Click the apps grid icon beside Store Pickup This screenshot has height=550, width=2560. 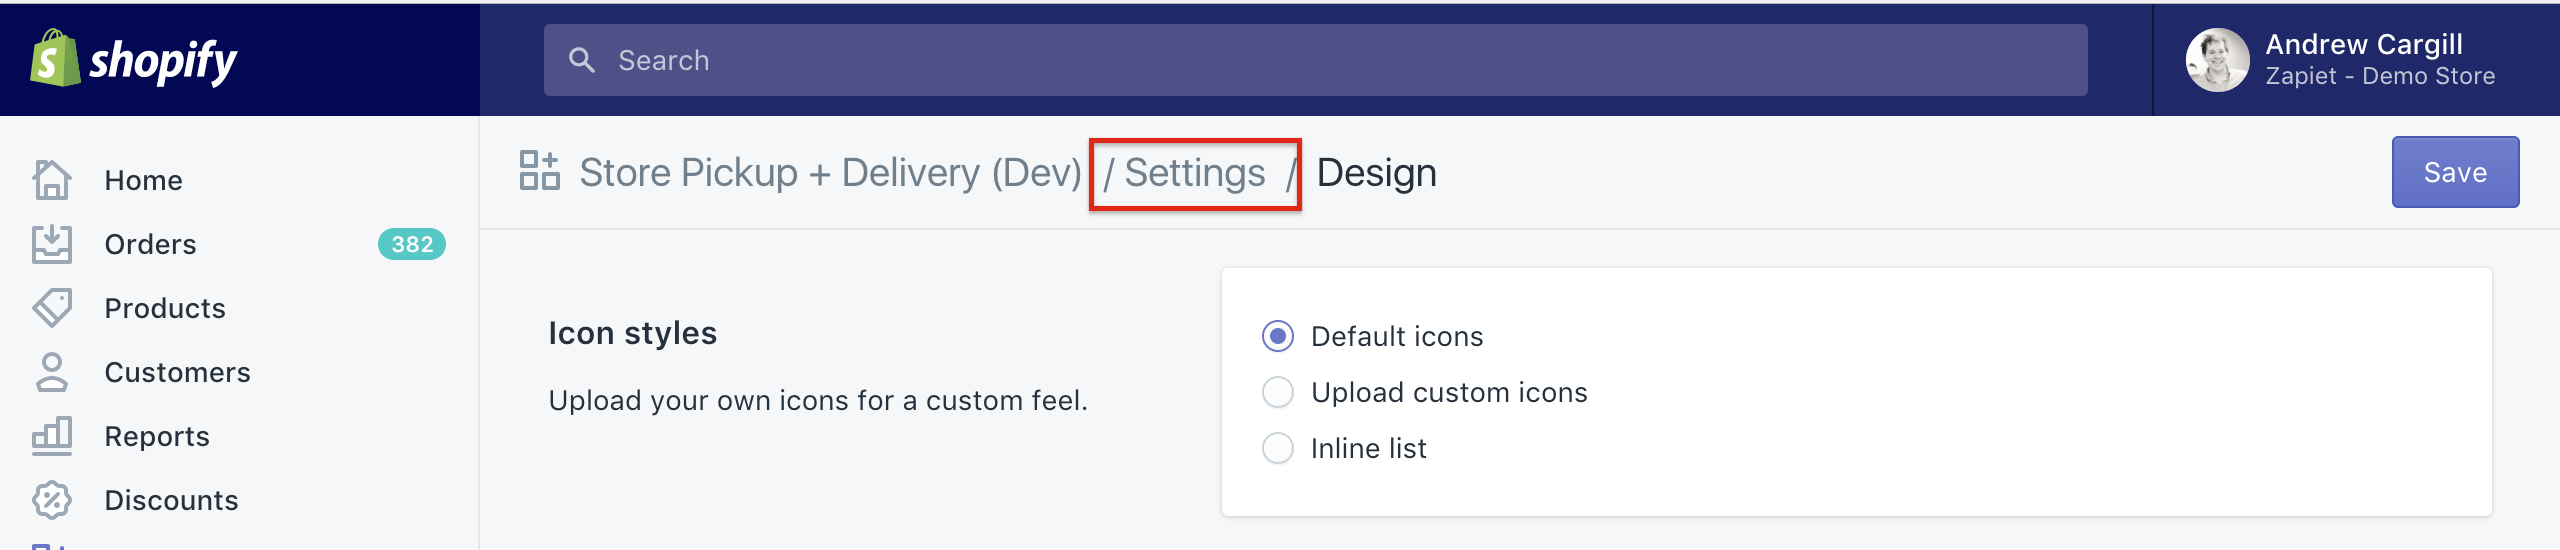(540, 171)
